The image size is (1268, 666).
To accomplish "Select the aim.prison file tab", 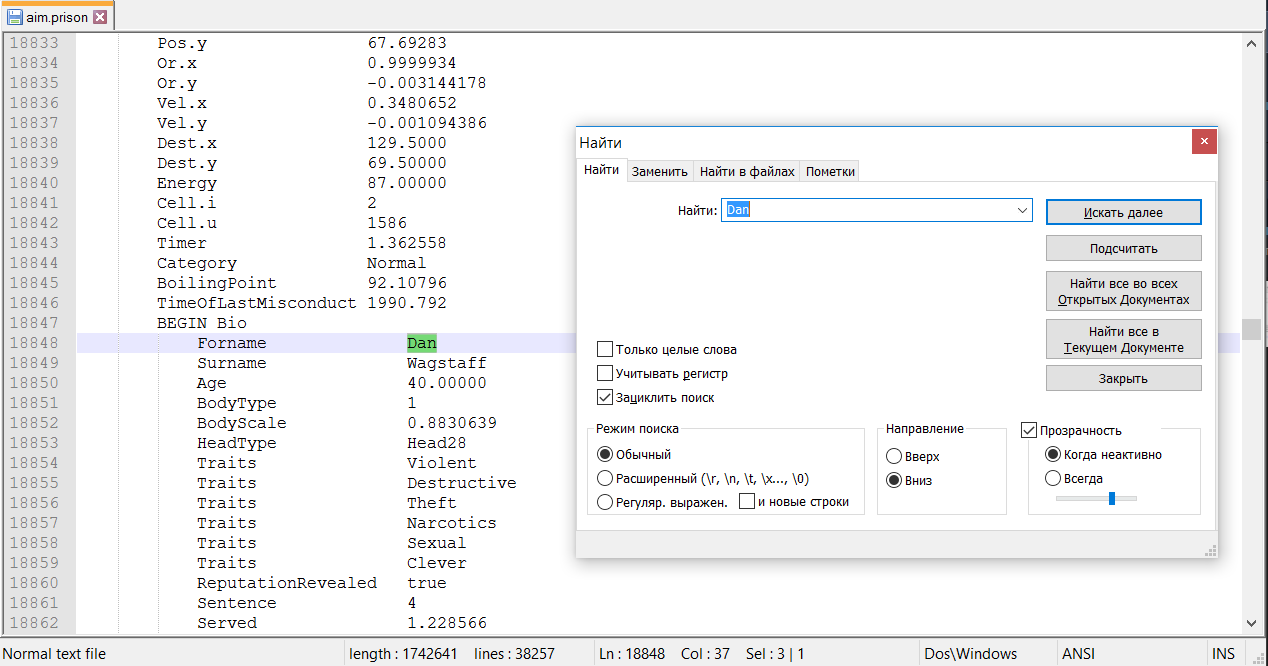I will (57, 17).
